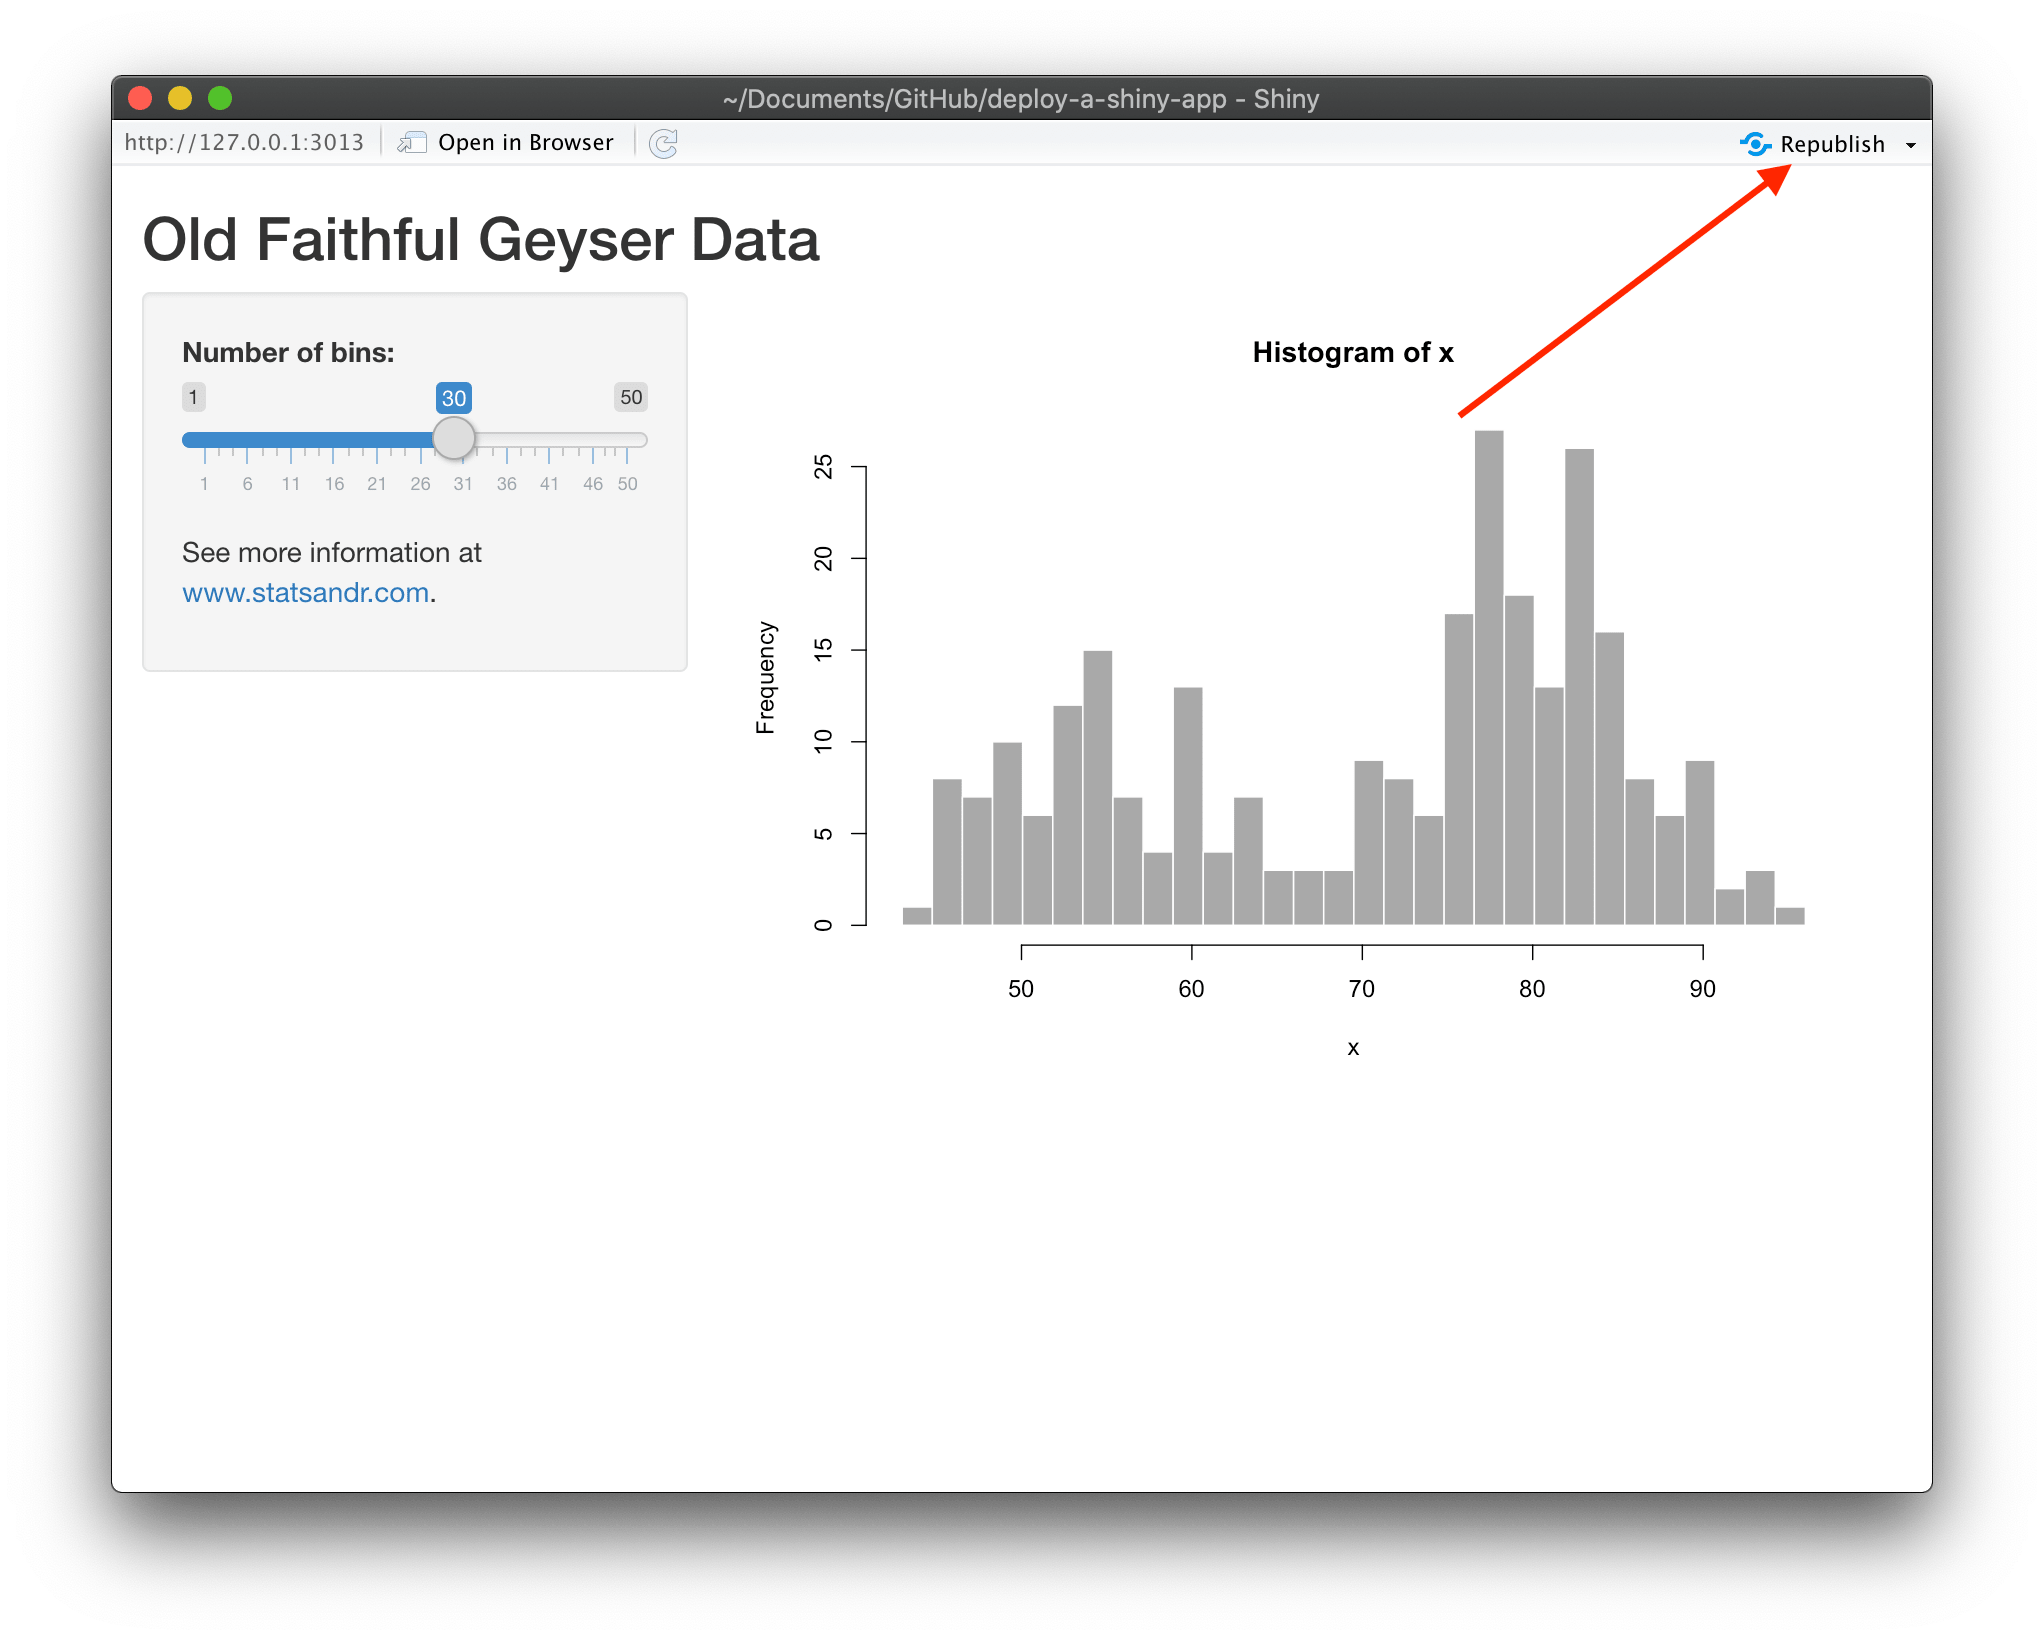Screen dimensions: 2044x1640
Task: Click the Old Faithful Geyser Data heading
Action: 481,240
